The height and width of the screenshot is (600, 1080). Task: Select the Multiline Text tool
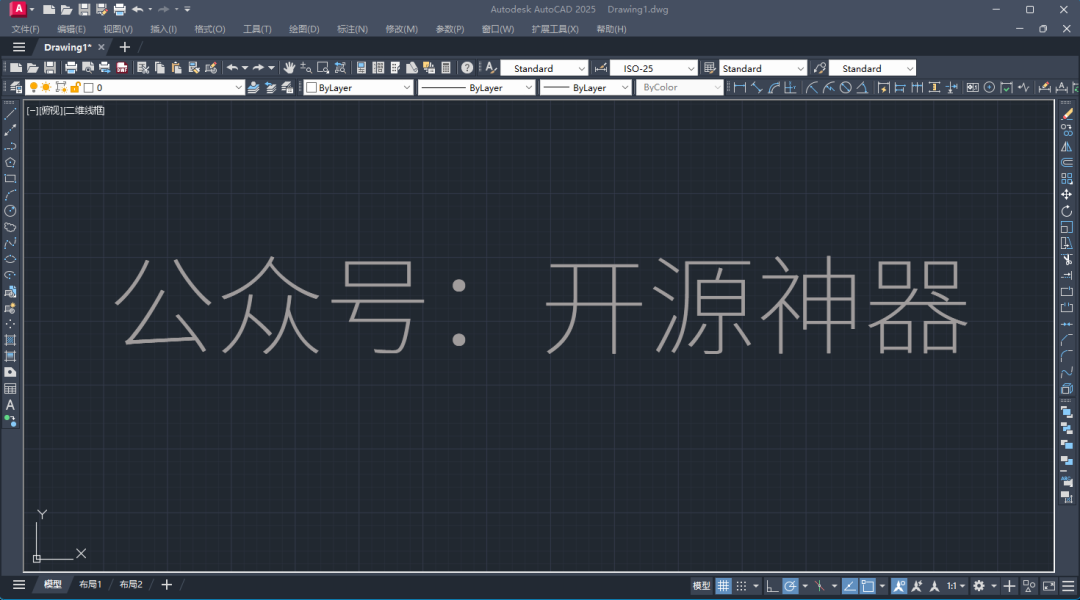pos(10,406)
